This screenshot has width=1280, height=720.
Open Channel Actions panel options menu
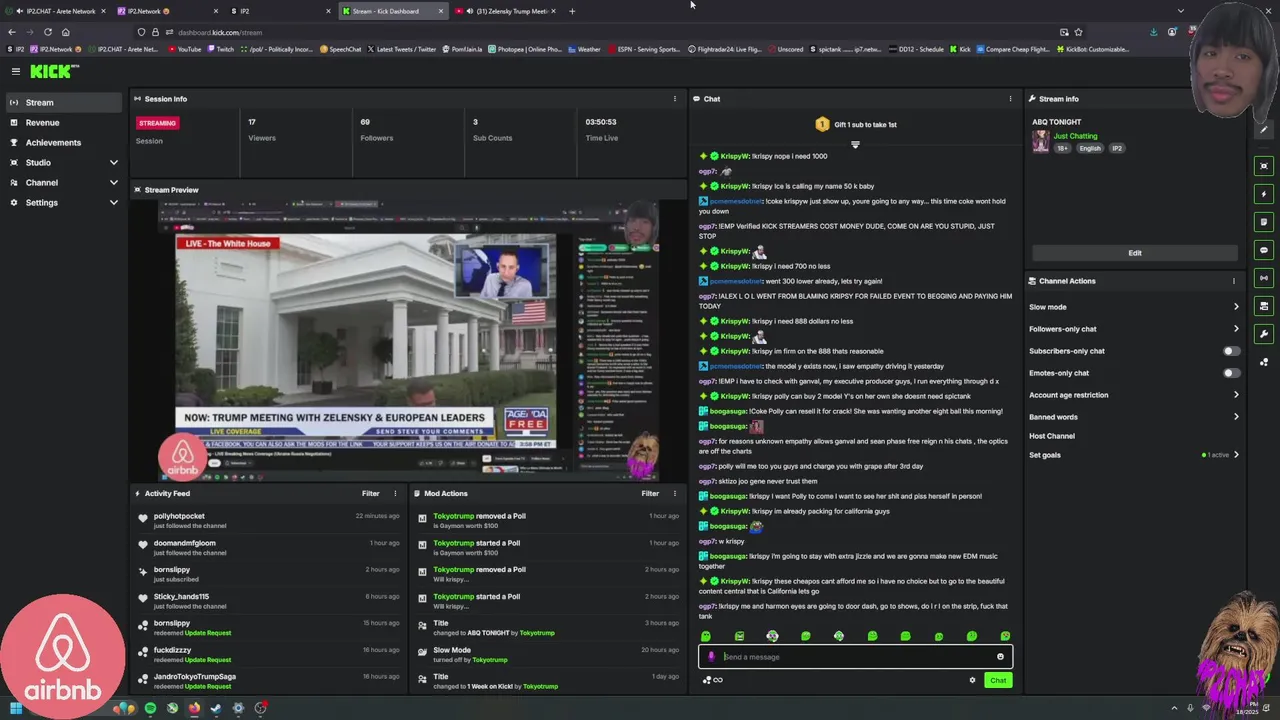1233,281
